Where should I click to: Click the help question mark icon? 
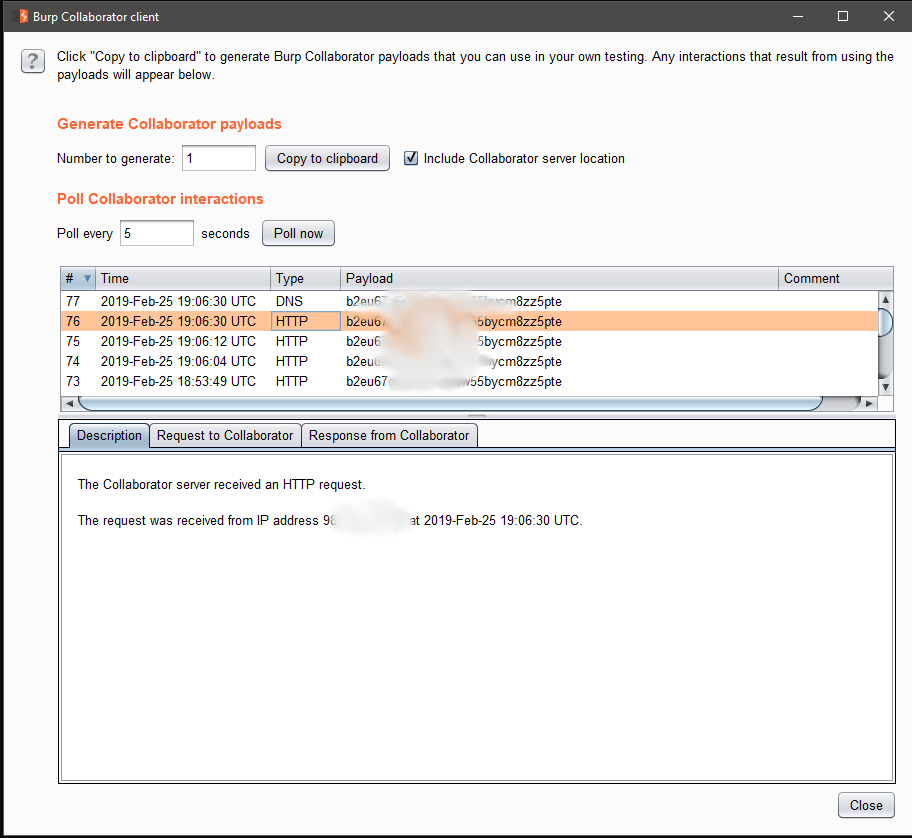click(x=33, y=61)
